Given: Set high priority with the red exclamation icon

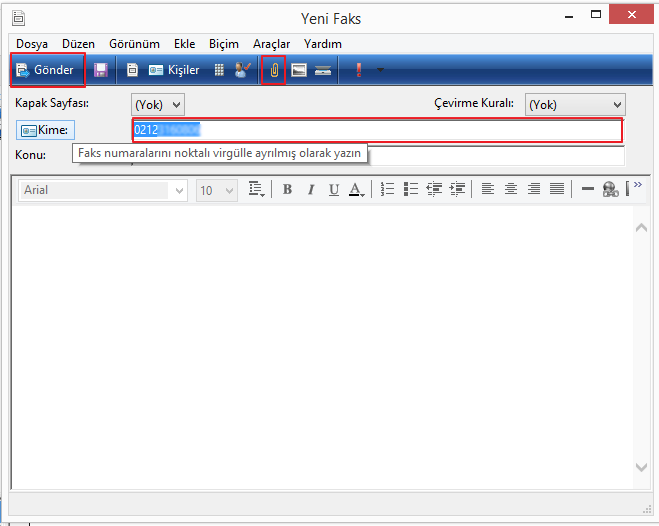Looking at the screenshot, I should [x=358, y=70].
